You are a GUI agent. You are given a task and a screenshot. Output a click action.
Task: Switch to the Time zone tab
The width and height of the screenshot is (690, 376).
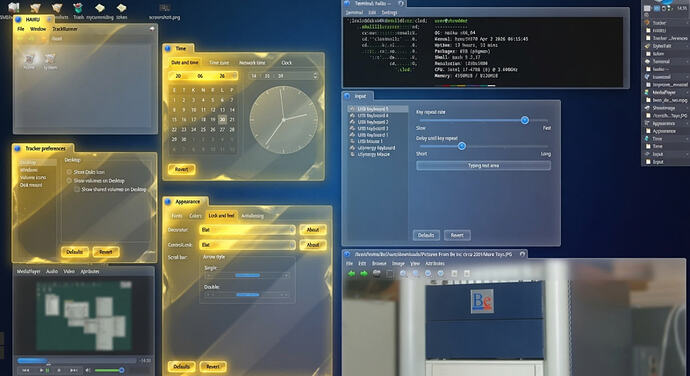(x=219, y=63)
